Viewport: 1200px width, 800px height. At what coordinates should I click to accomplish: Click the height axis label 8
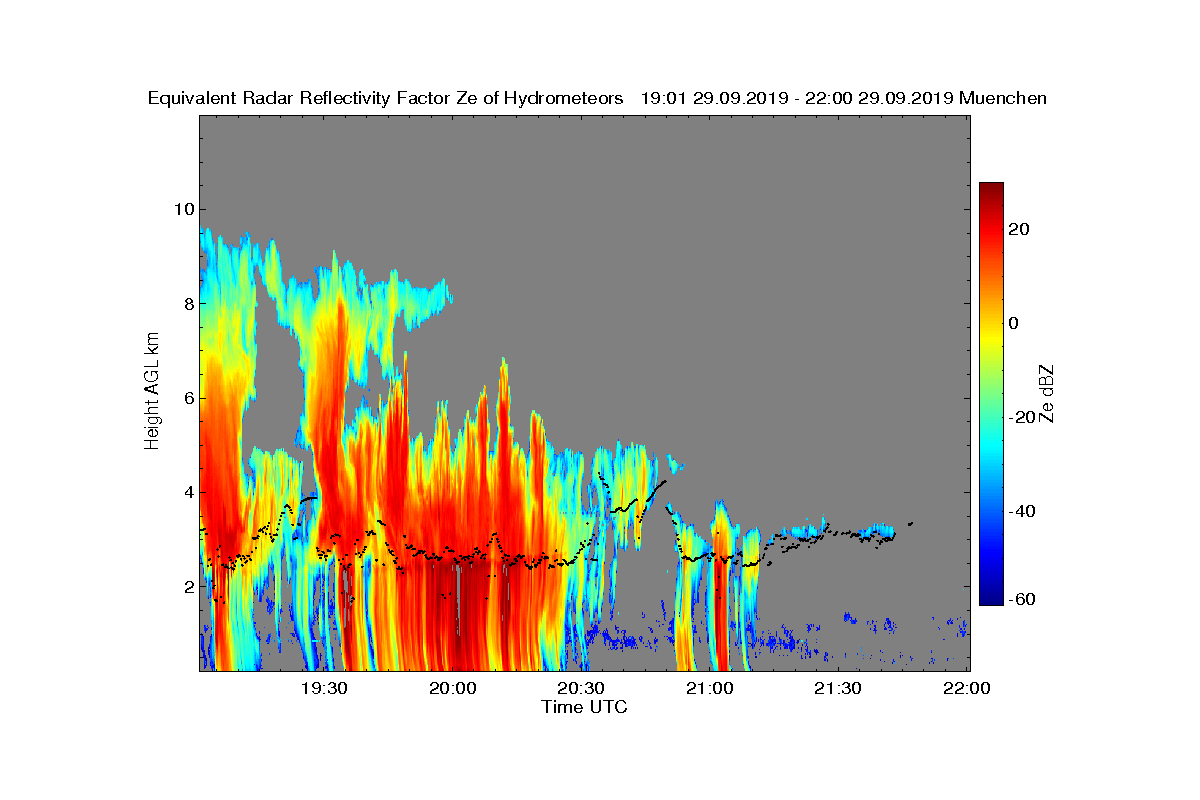click(187, 303)
